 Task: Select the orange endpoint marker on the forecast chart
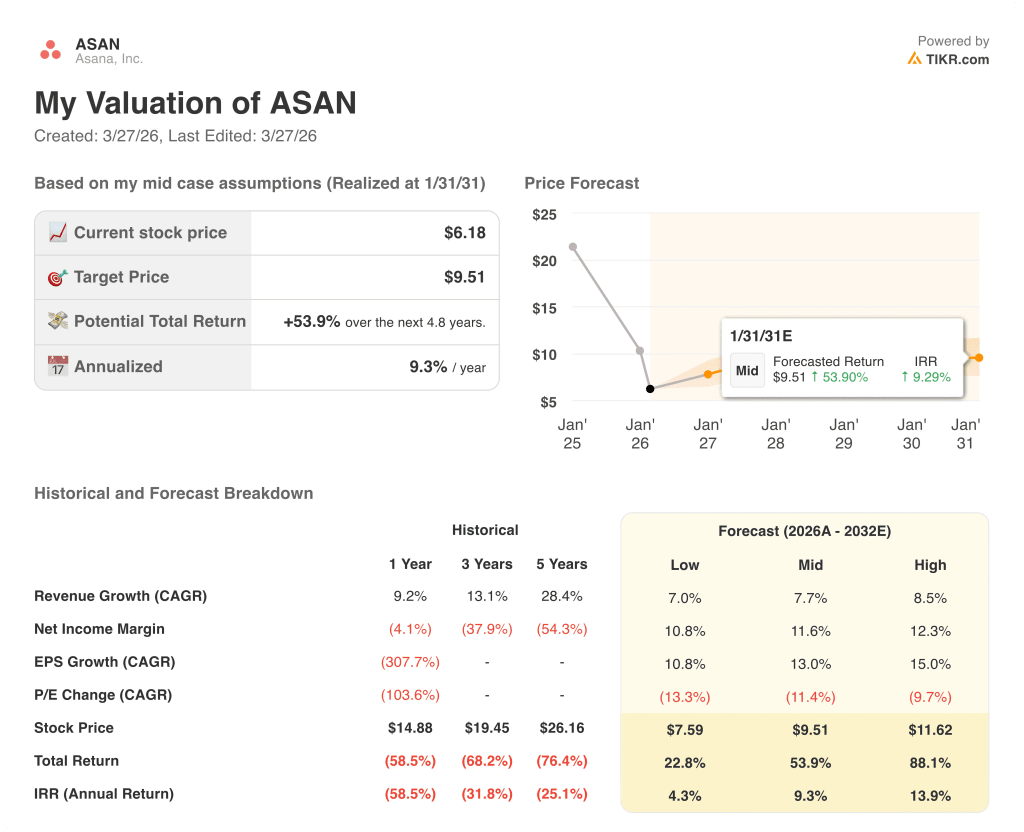point(977,355)
